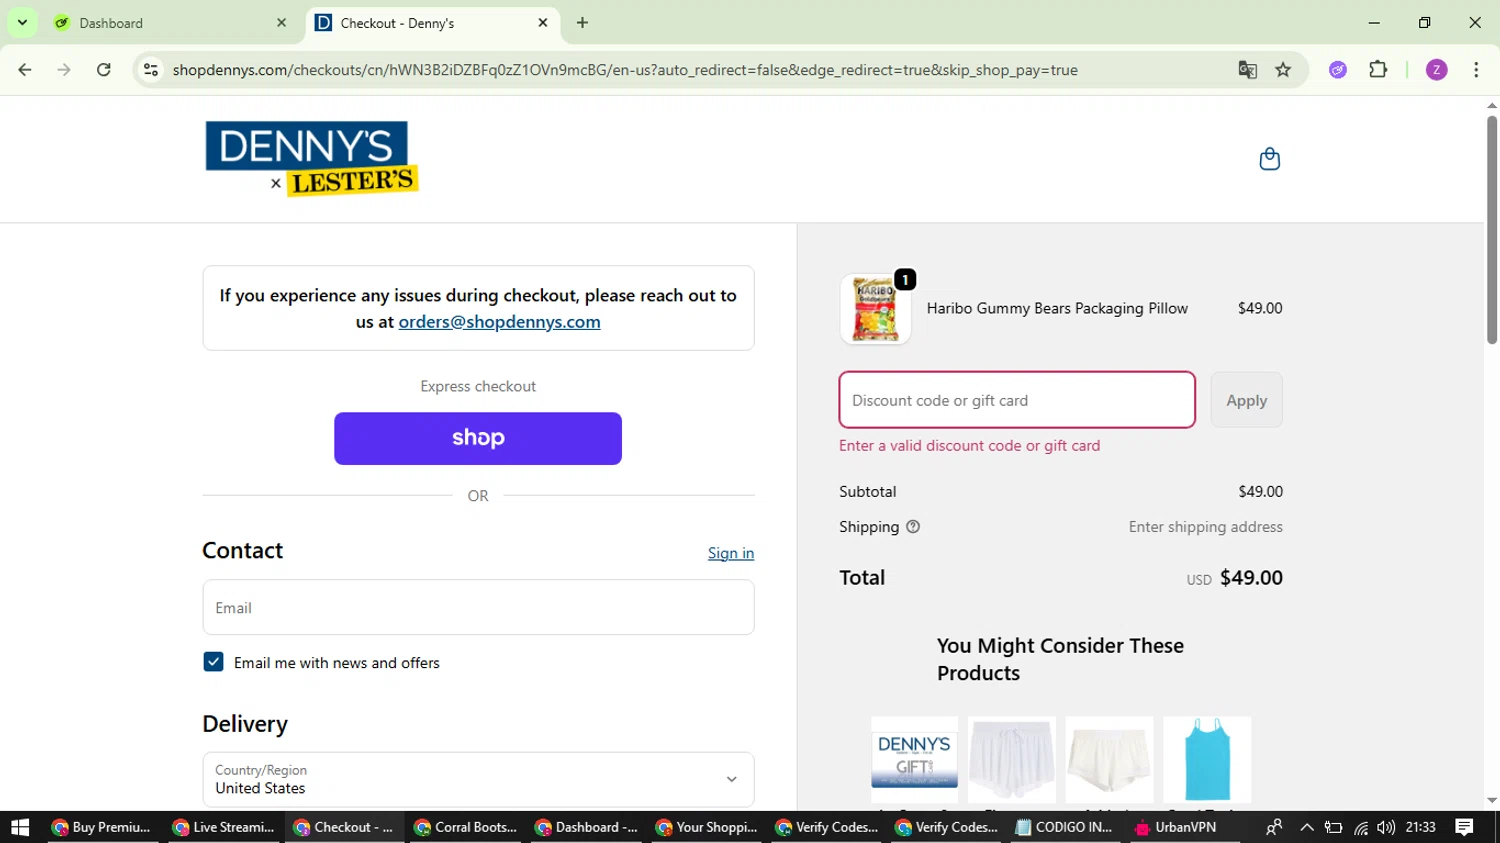Open CODIGO IN... notepad taskbar item

tap(1064, 827)
